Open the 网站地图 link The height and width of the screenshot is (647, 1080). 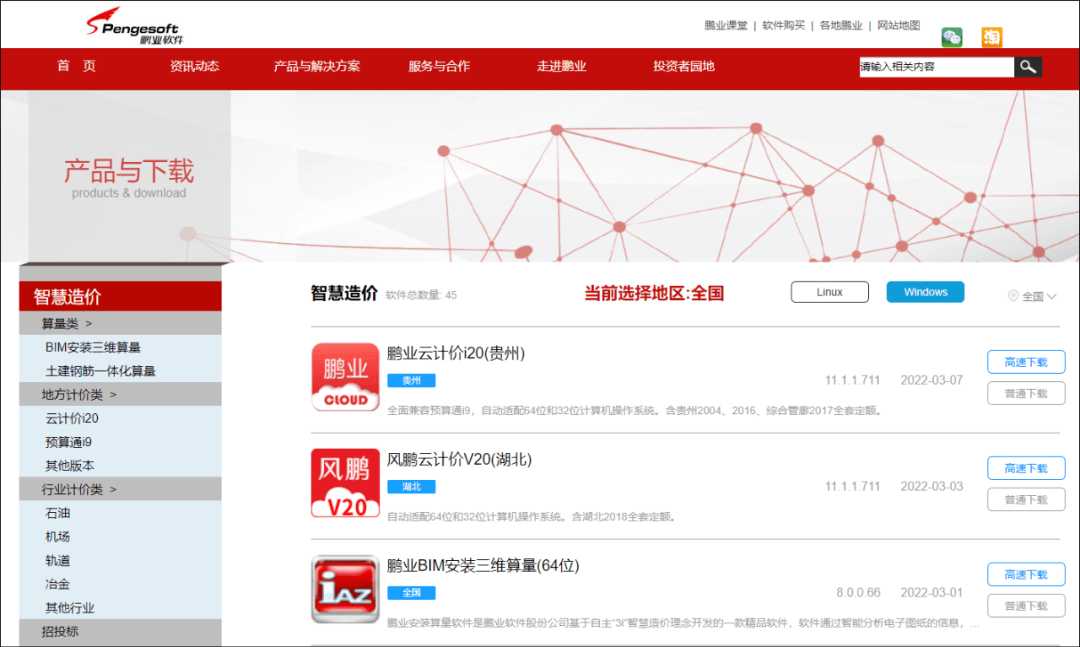click(898, 25)
